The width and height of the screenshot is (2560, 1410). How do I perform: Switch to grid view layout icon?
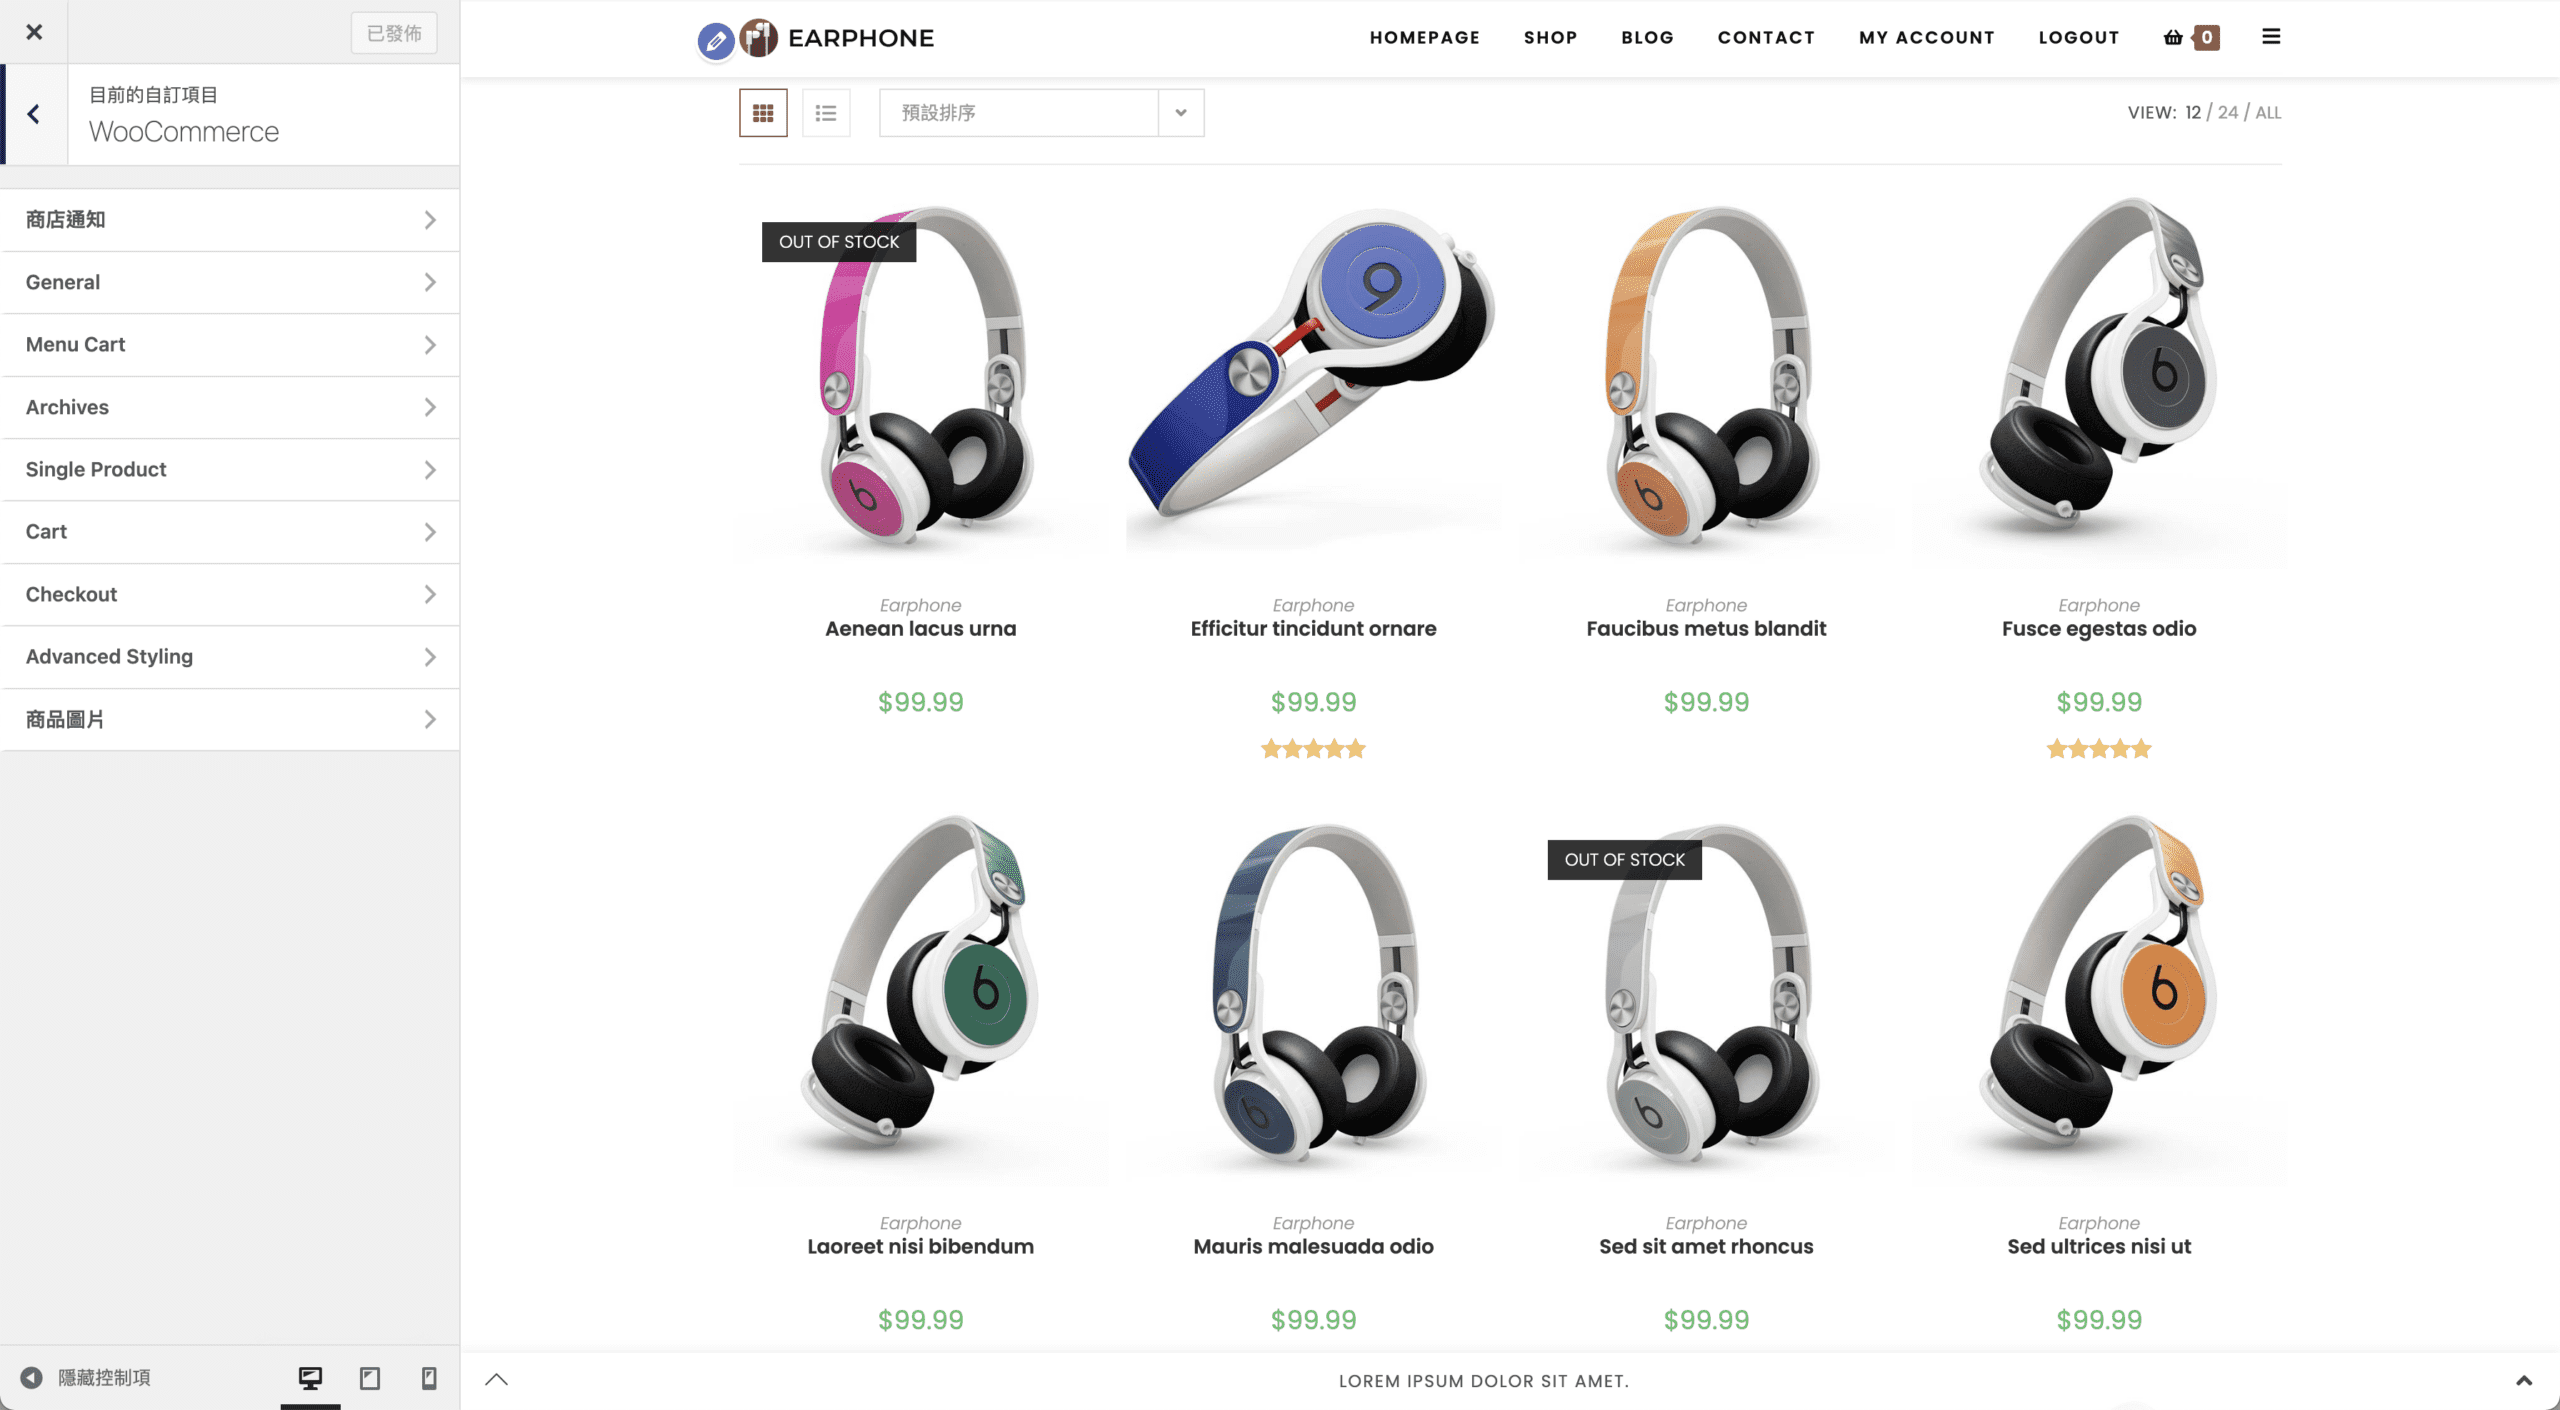pos(763,113)
